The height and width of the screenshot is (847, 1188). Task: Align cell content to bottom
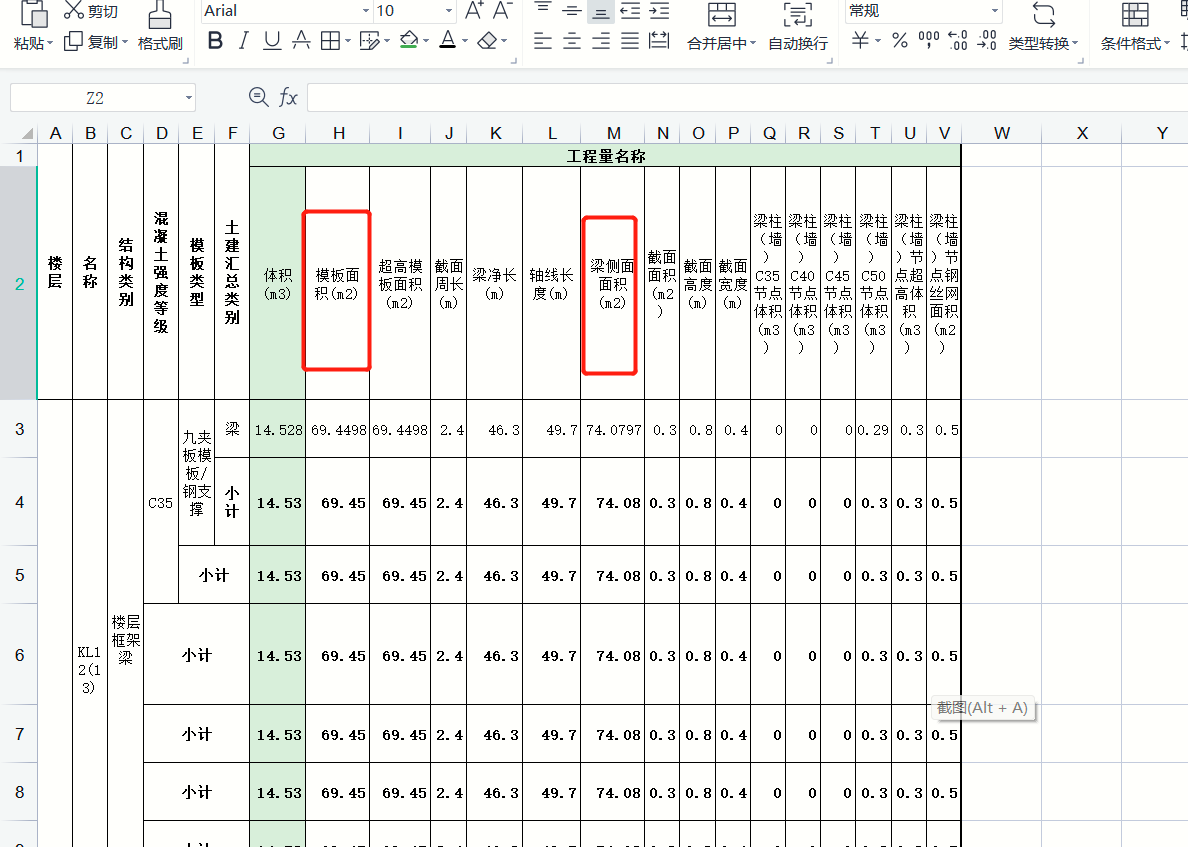click(x=601, y=11)
